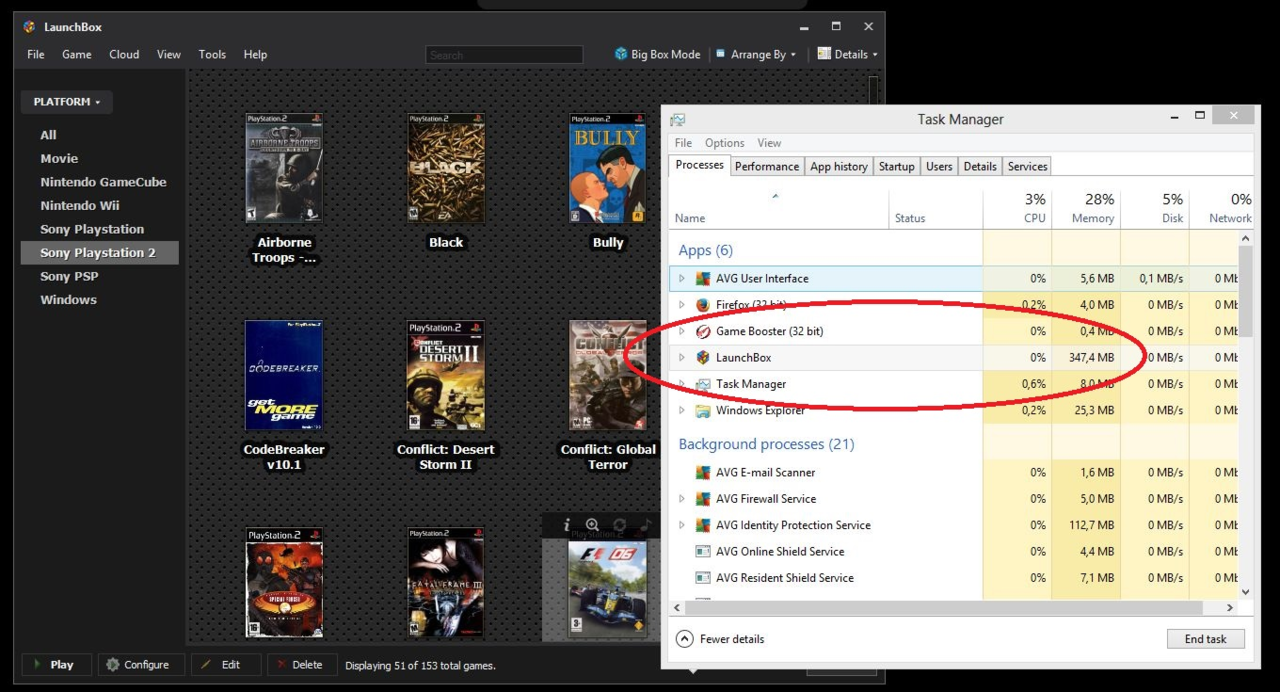The height and width of the screenshot is (692, 1280).
Task: Click the AVG E-mail Scanner icon
Action: pyautogui.click(x=703, y=472)
